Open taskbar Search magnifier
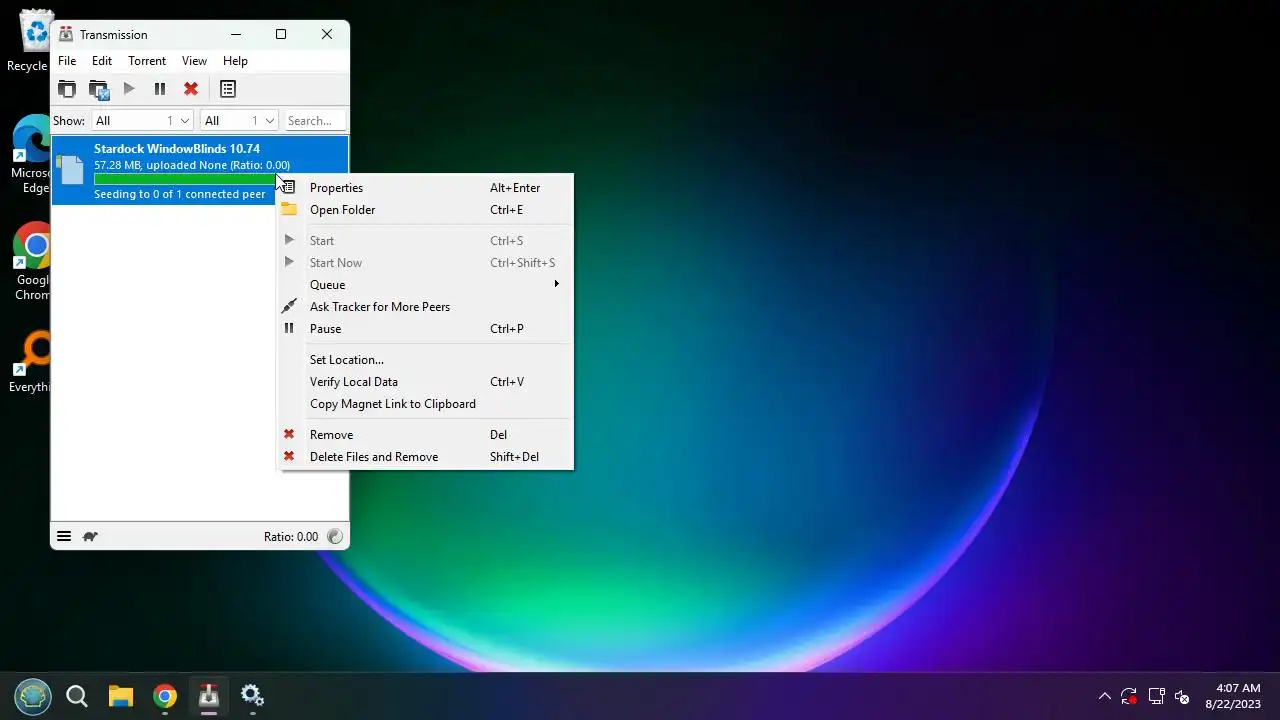The width and height of the screenshot is (1280, 720). pyautogui.click(x=77, y=696)
